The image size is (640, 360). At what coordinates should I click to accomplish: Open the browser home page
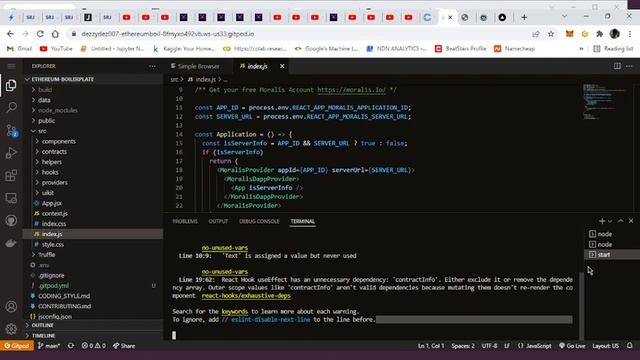pos(55,34)
